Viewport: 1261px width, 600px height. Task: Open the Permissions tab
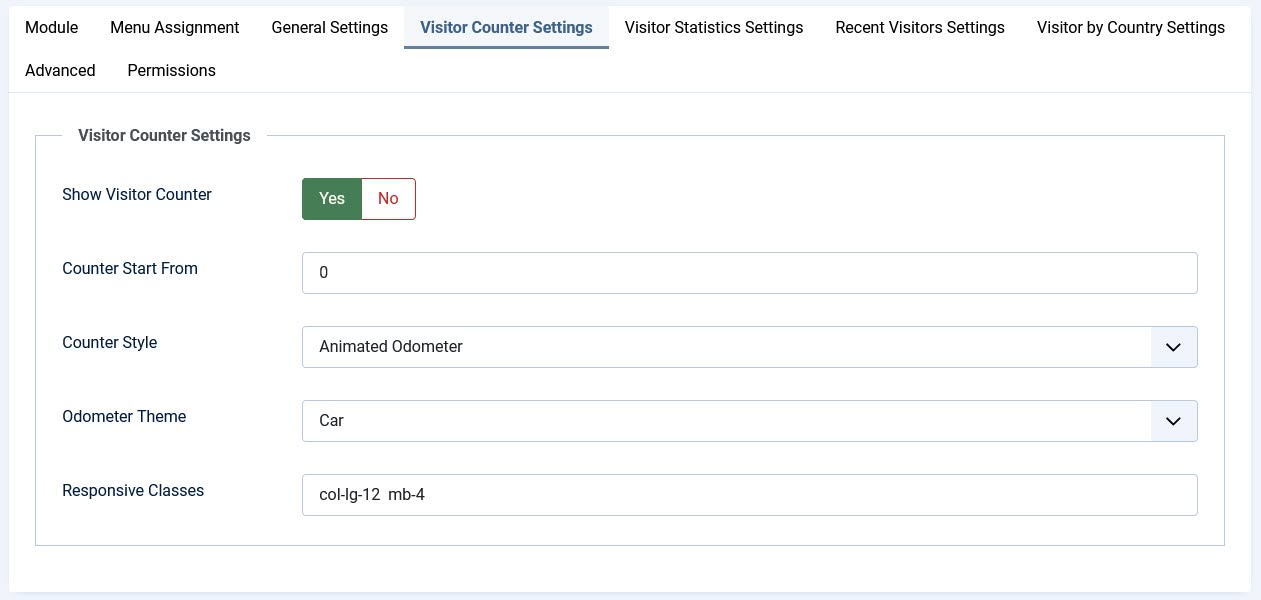(x=171, y=71)
